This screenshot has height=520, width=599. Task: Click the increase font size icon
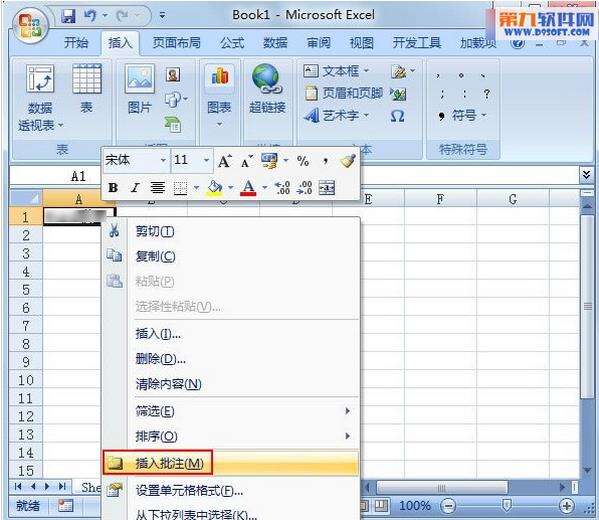(225, 161)
